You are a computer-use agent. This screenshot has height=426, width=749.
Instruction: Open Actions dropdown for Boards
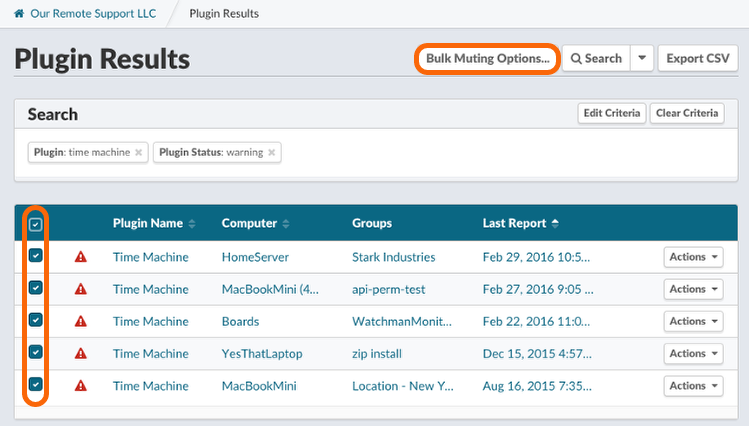(693, 321)
